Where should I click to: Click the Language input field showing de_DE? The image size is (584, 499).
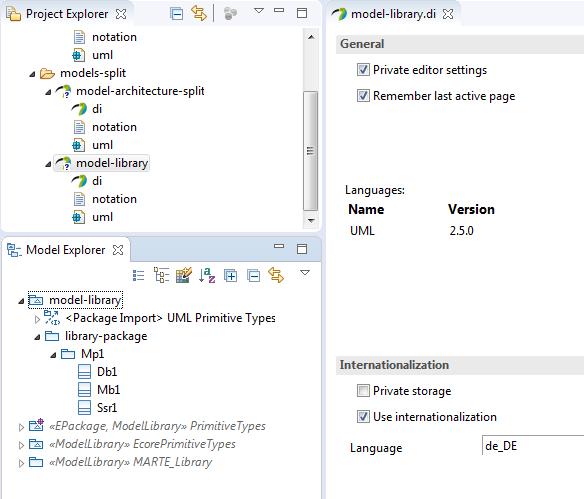(x=533, y=446)
